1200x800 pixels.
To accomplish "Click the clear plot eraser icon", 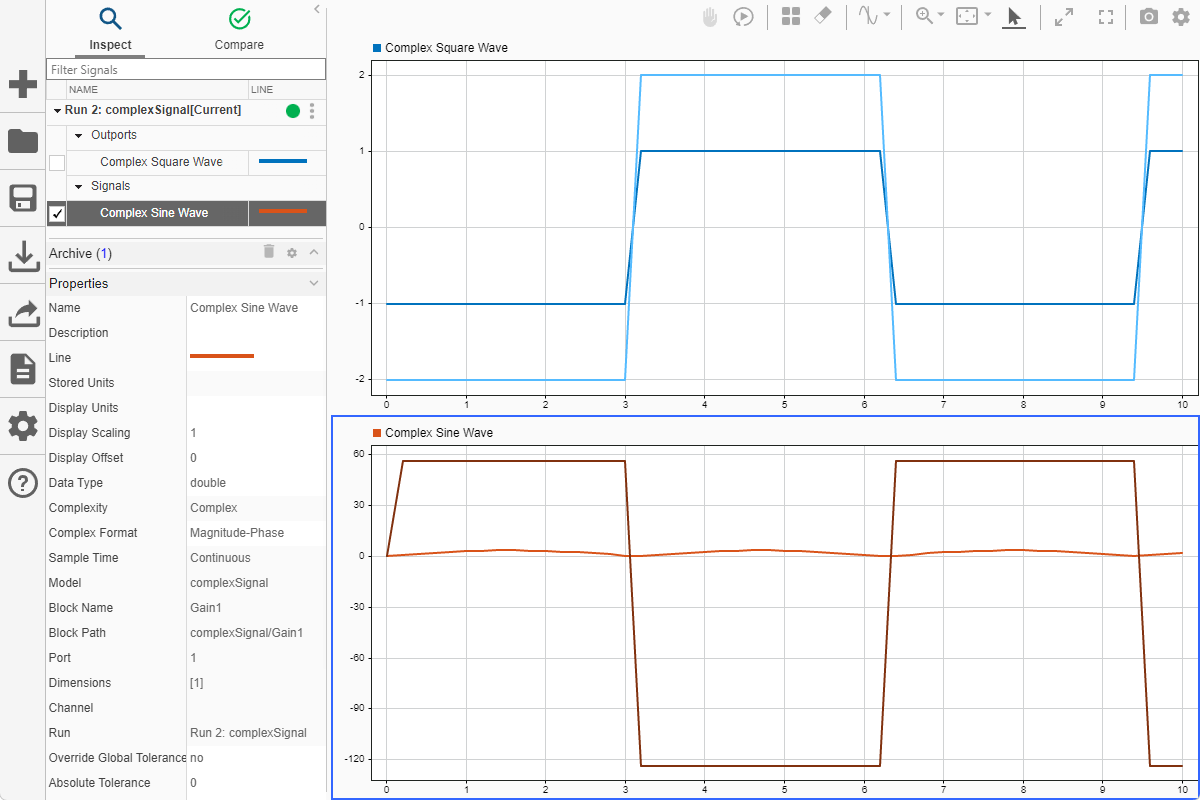I will tap(823, 17).
